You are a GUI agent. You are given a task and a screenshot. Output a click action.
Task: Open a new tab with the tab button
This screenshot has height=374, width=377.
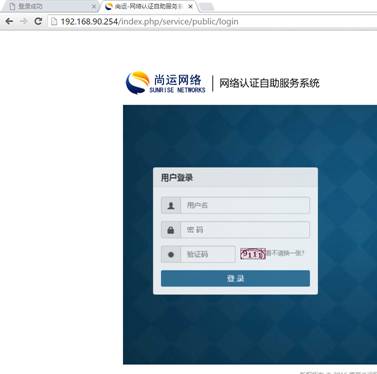pos(207,6)
